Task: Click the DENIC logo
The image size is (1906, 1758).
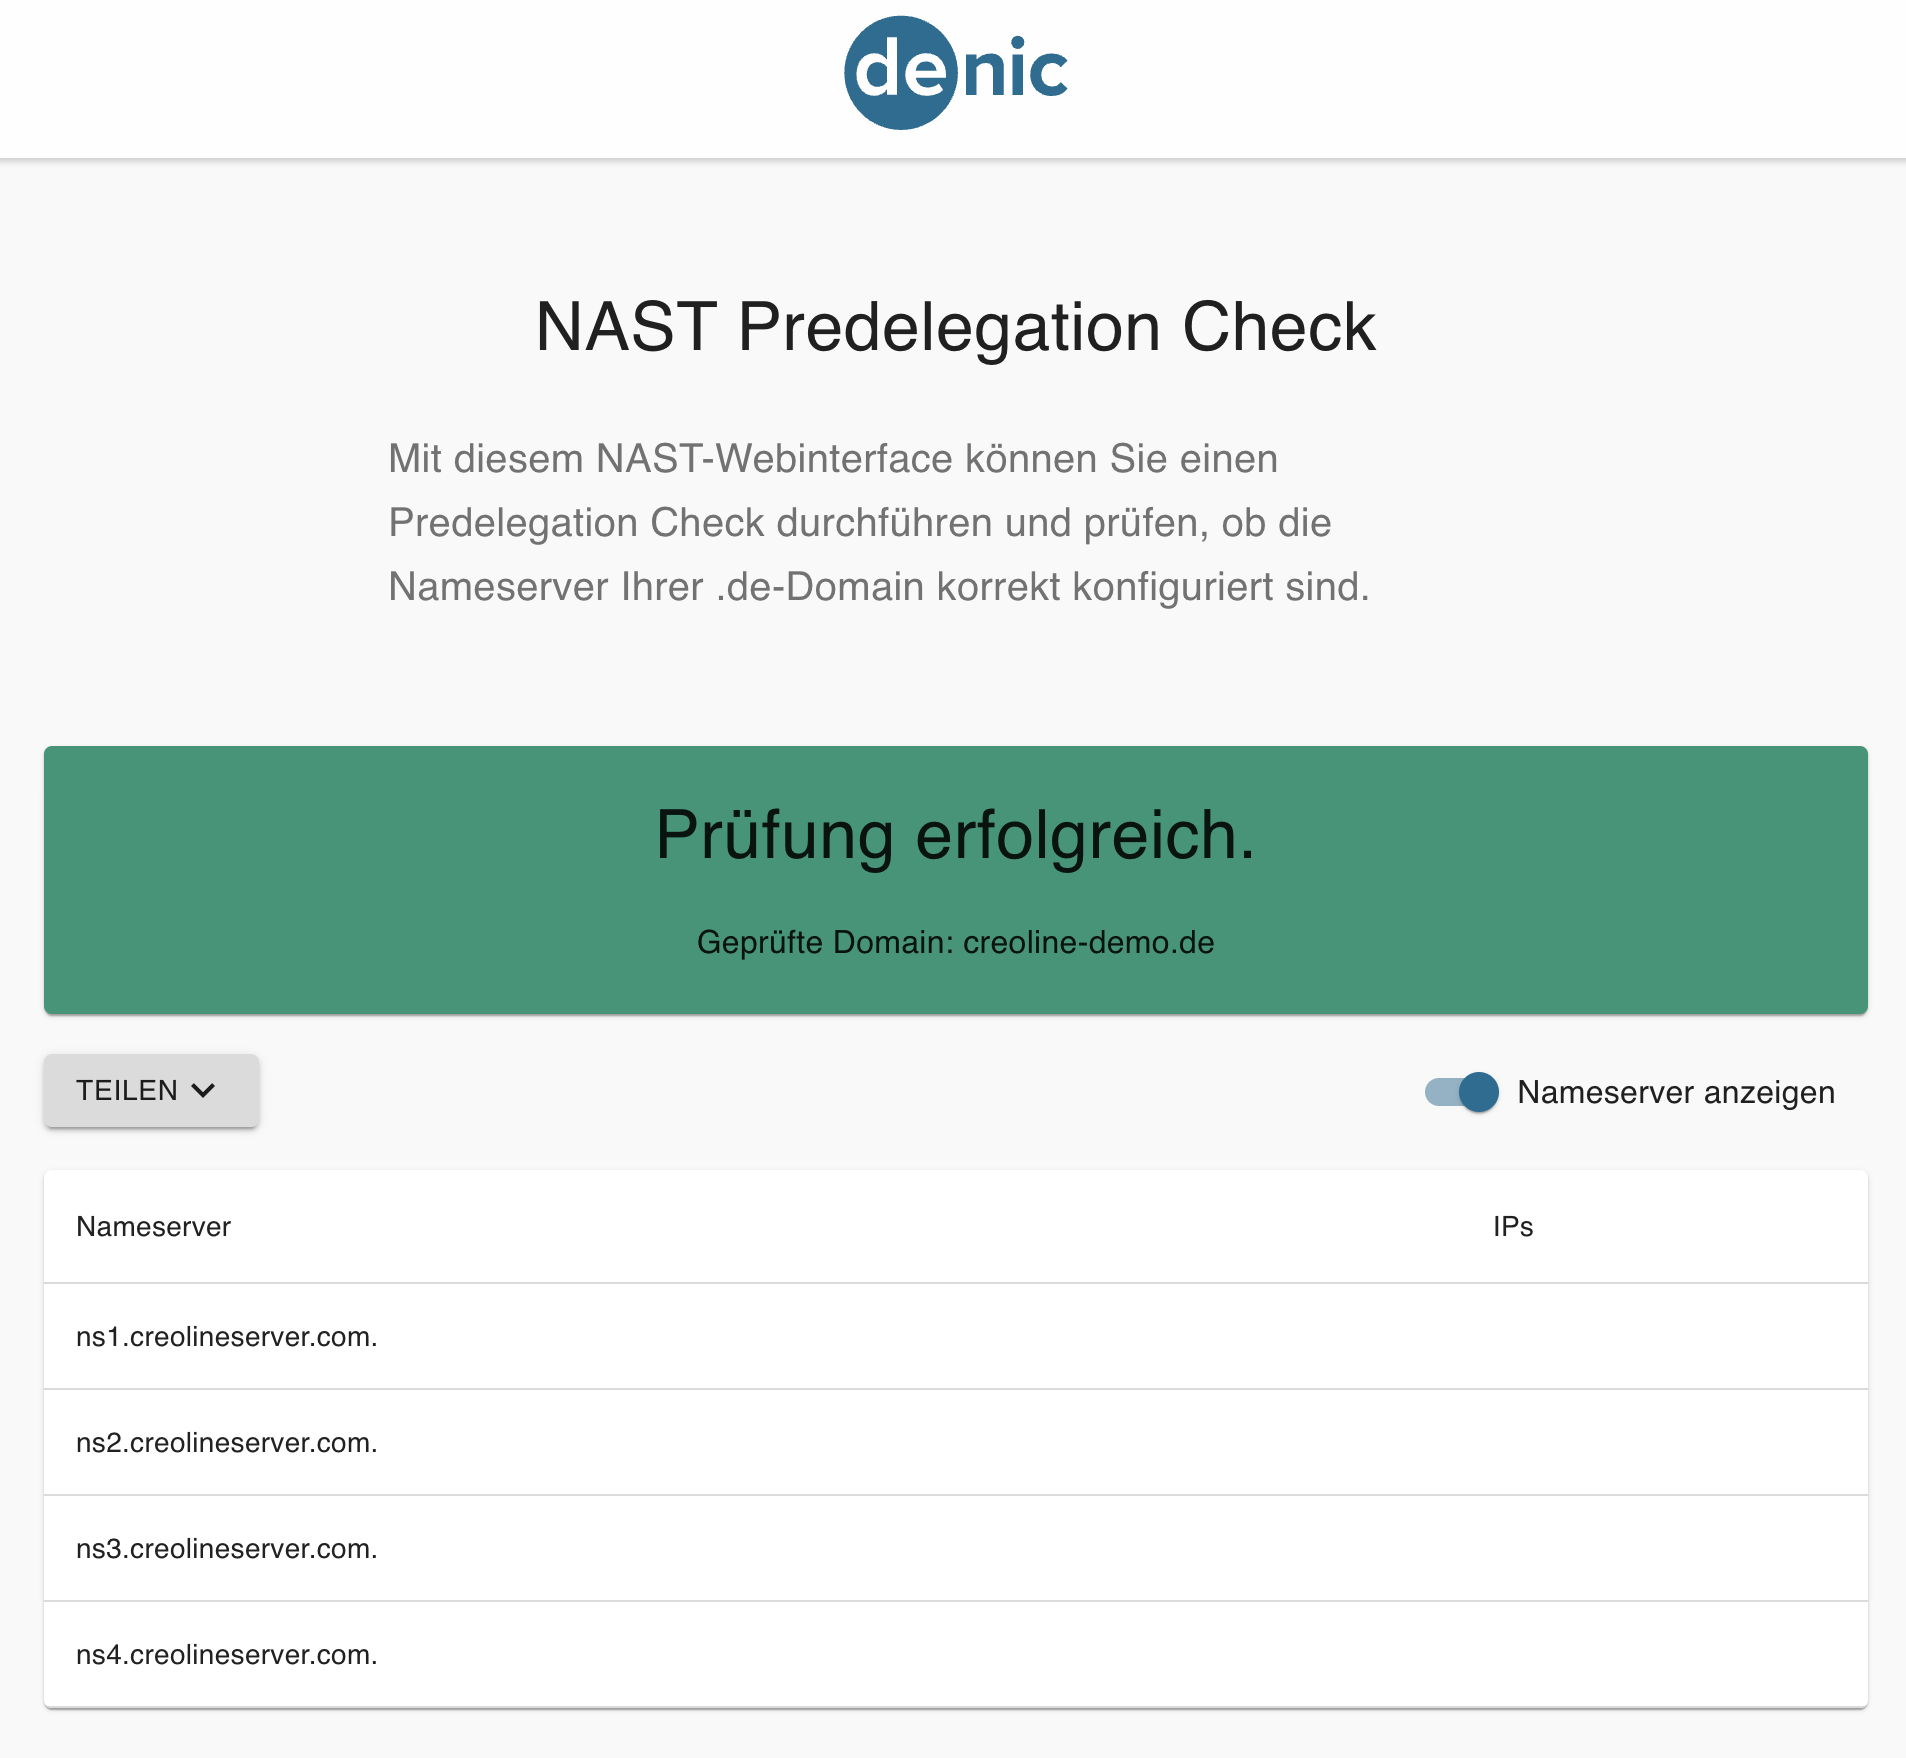Action: pos(956,73)
